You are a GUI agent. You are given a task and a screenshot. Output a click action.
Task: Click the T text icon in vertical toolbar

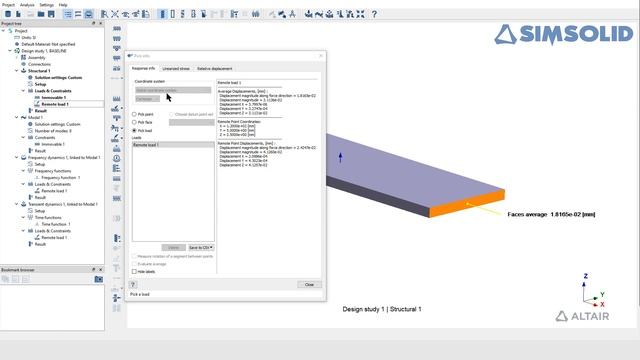116,268
